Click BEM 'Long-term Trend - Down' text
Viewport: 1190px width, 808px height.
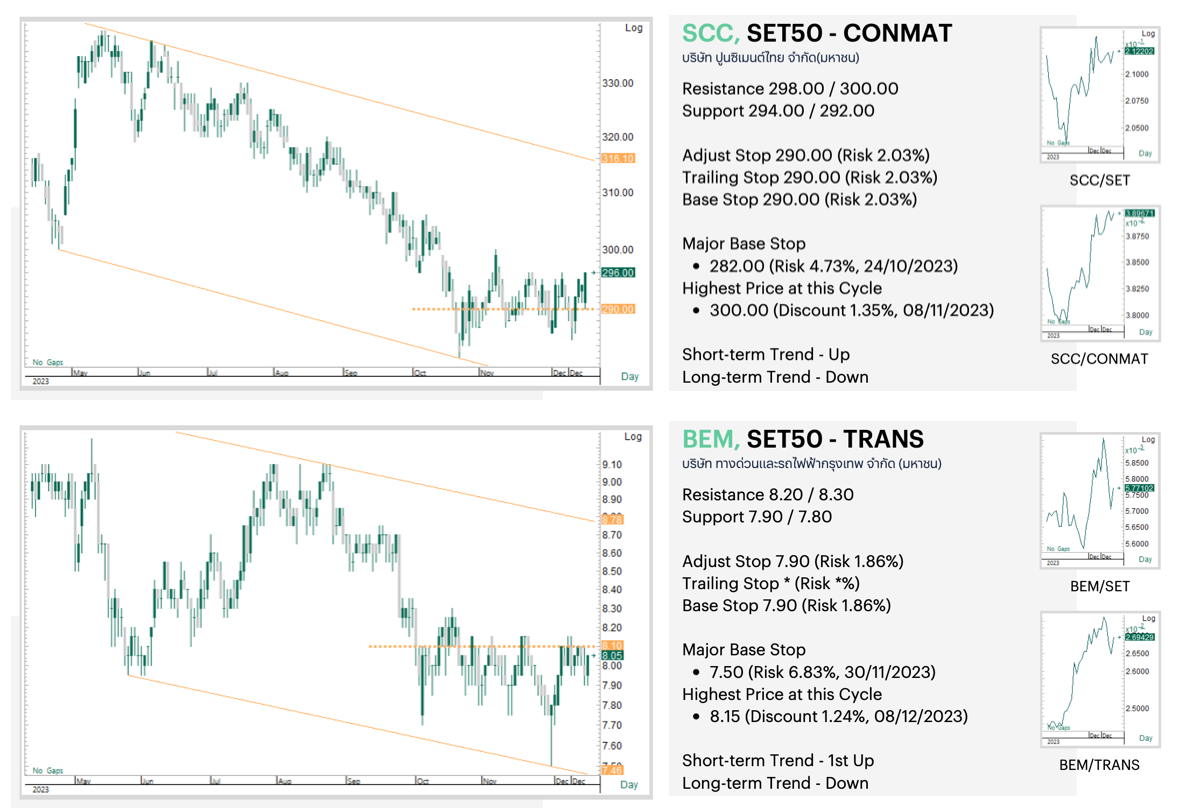775,783
